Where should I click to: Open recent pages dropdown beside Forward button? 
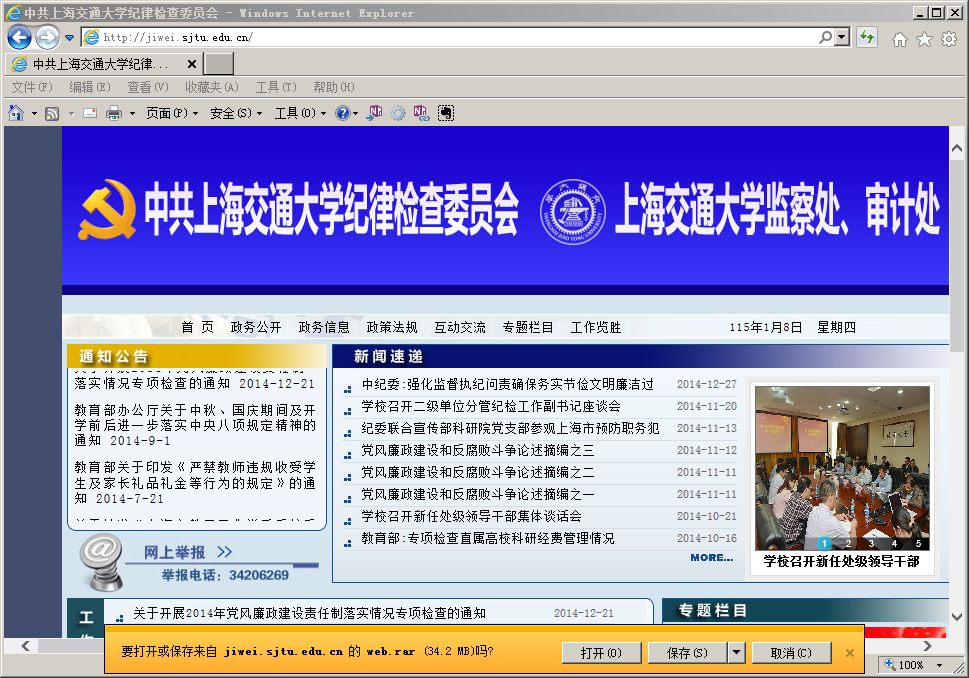point(69,38)
